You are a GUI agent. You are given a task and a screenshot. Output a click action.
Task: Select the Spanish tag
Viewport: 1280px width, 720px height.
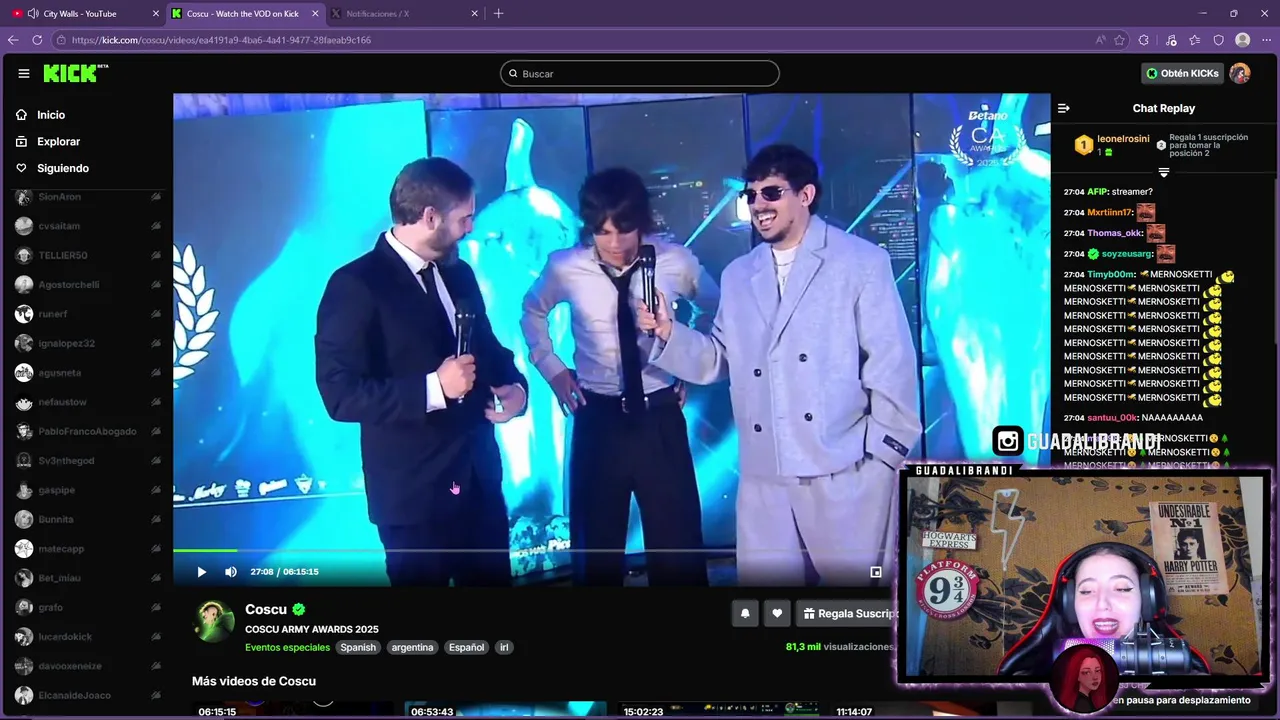click(x=358, y=647)
